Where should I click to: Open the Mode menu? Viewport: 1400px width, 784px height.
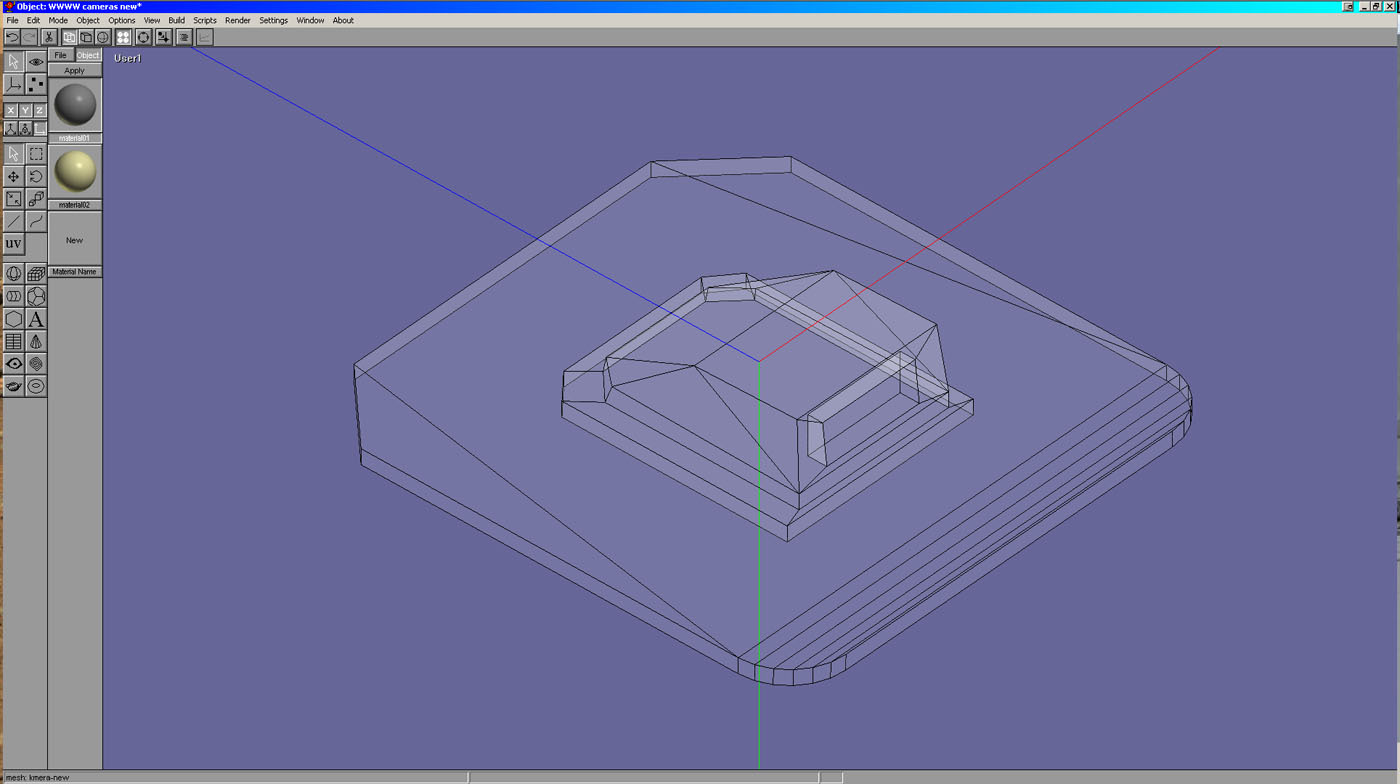[x=58, y=20]
